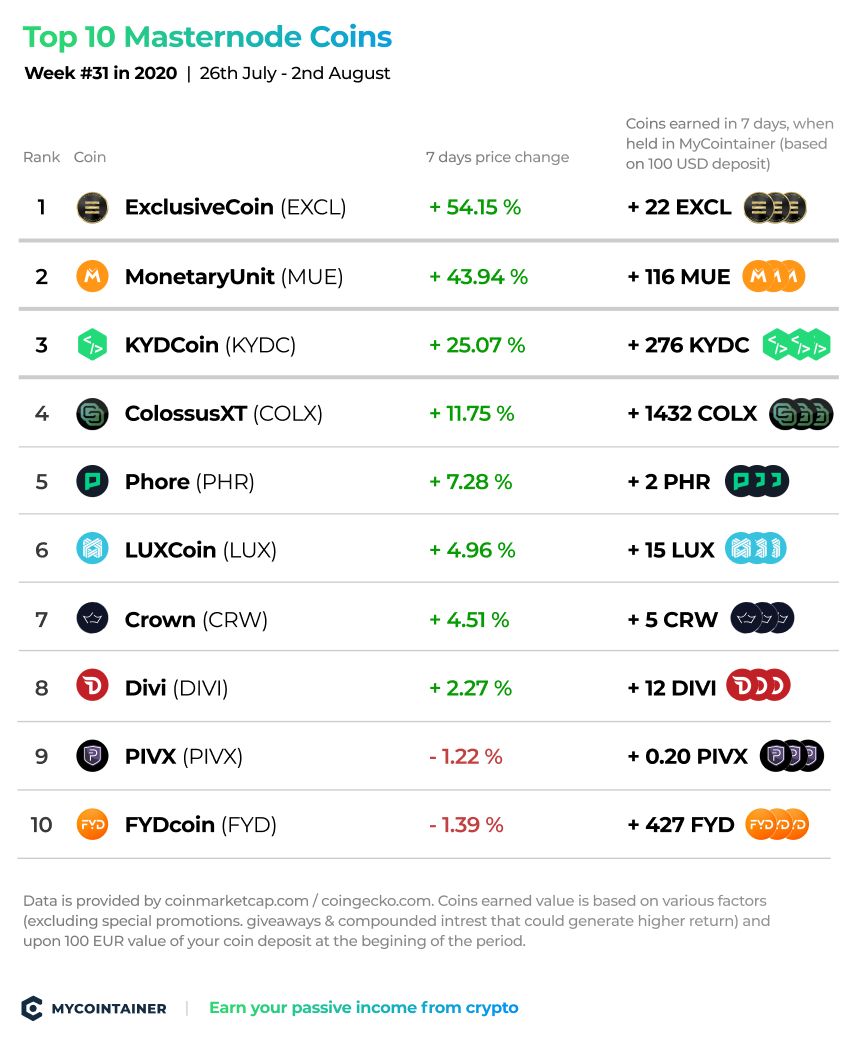Image resolution: width=859 pixels, height=1056 pixels.
Task: Click the red Divi coin logo
Action: [92, 687]
